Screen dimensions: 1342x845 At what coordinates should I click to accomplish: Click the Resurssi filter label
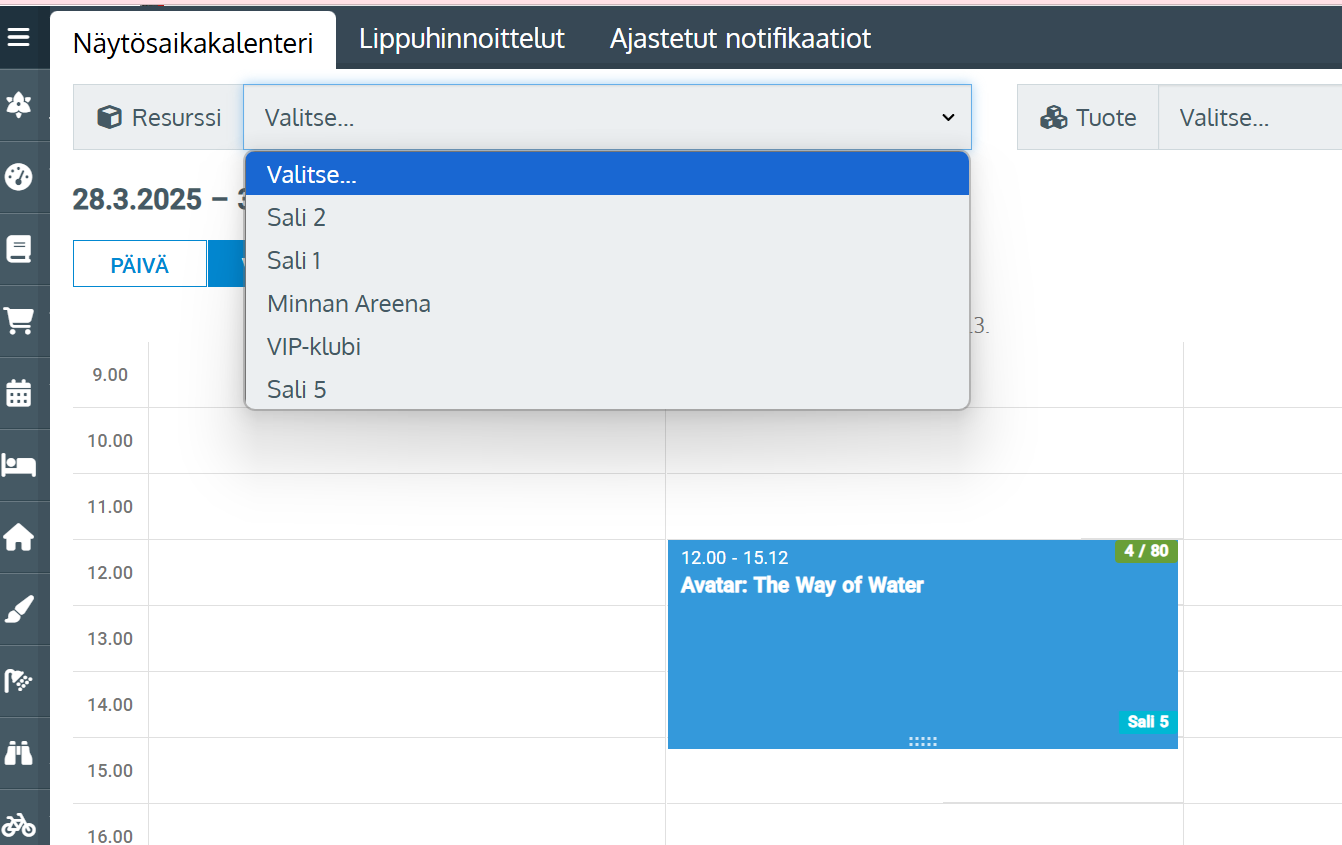coord(177,118)
